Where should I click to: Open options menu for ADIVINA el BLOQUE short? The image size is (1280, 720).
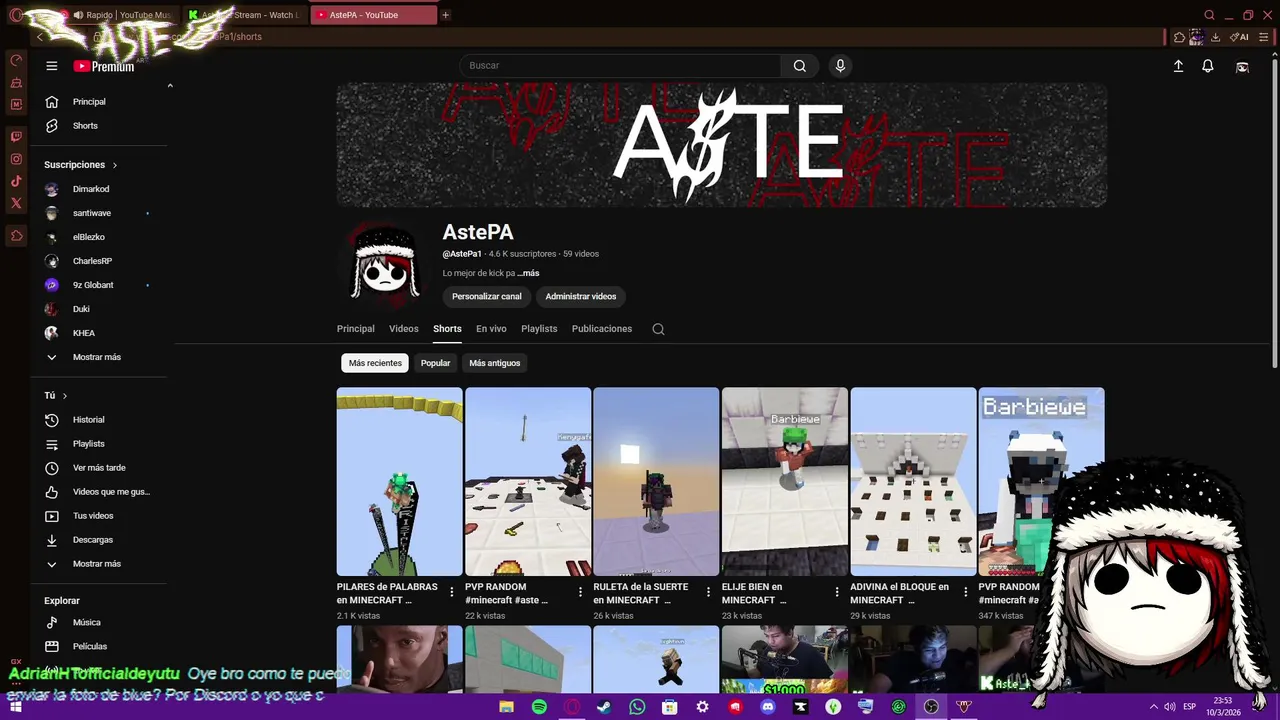[966, 592]
